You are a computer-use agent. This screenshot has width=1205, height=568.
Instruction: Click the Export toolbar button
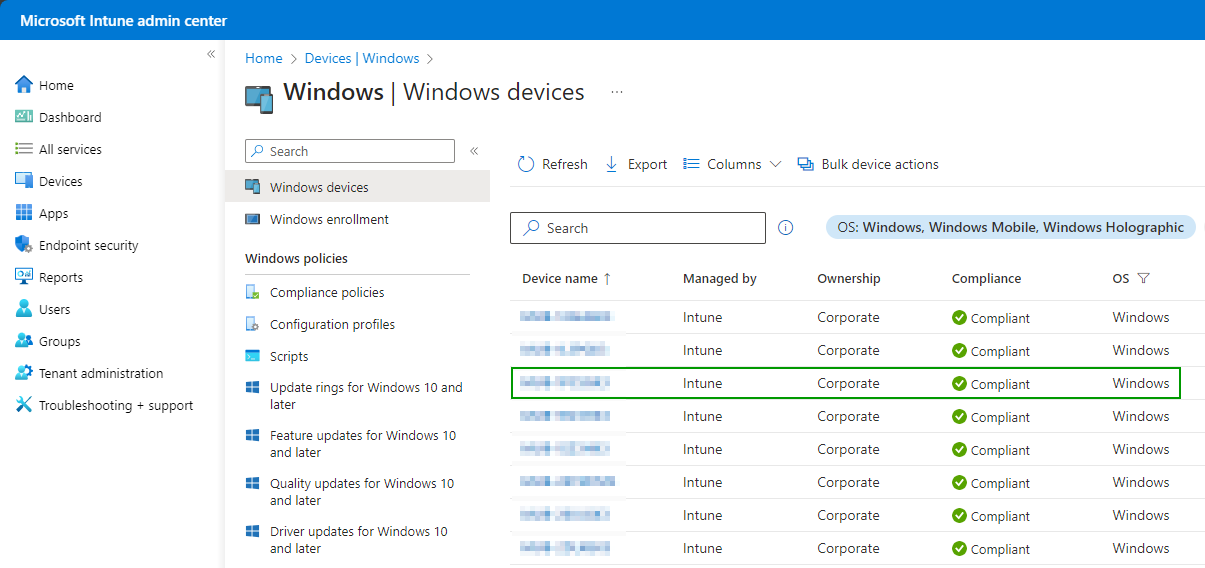coord(636,164)
